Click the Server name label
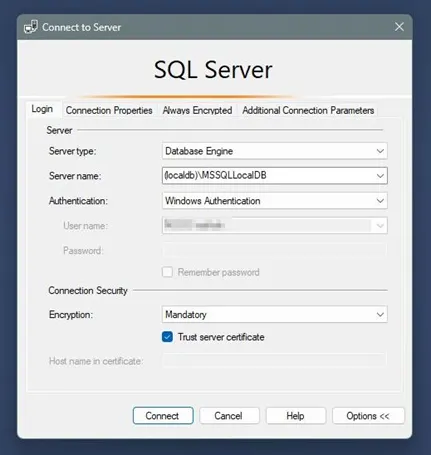This screenshot has width=431, height=455. (x=75, y=176)
